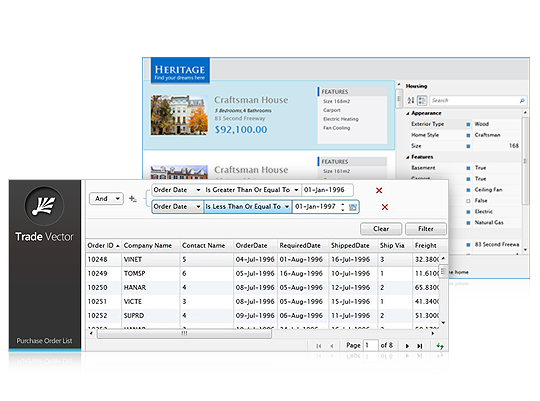Viewport: 540px width, 401px height.
Task: Open the calendar picker for 01-Jan-1997
Action: point(353,207)
